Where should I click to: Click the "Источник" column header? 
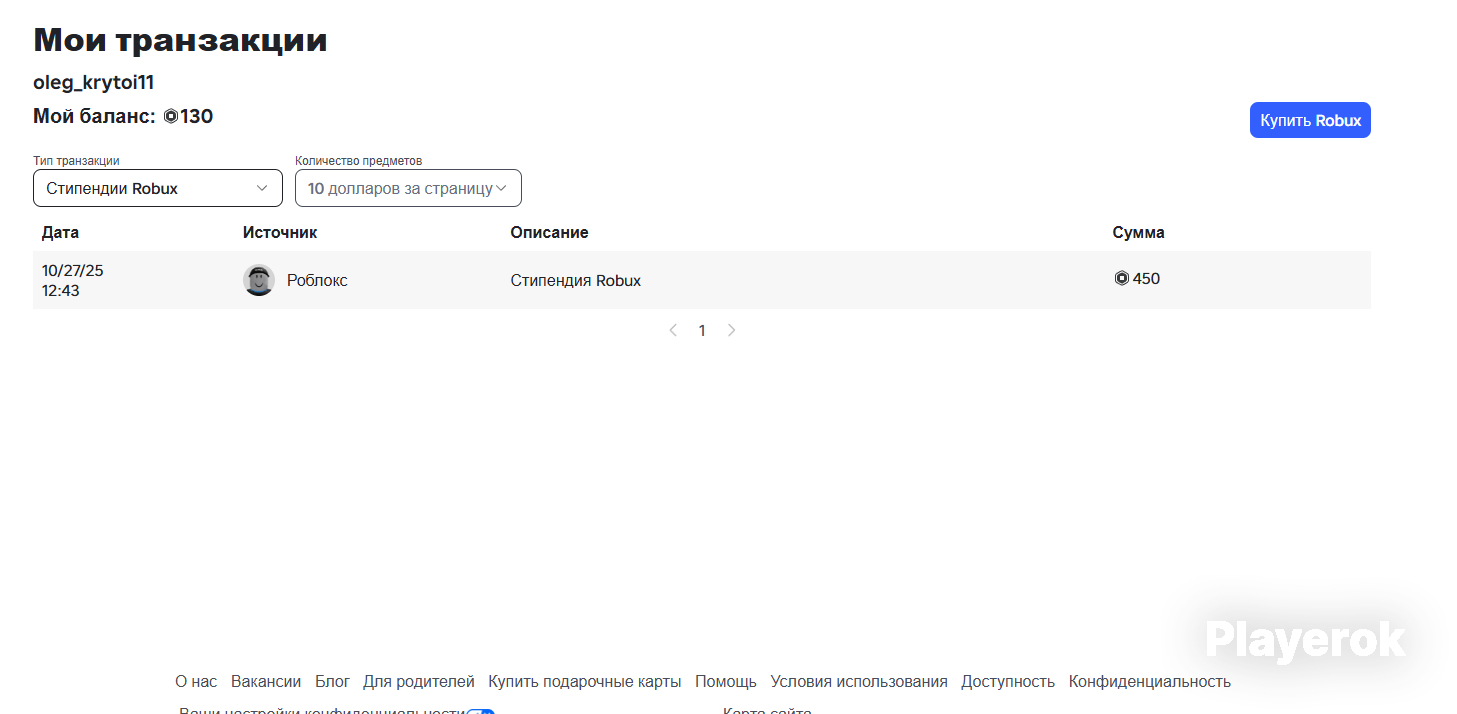click(280, 232)
